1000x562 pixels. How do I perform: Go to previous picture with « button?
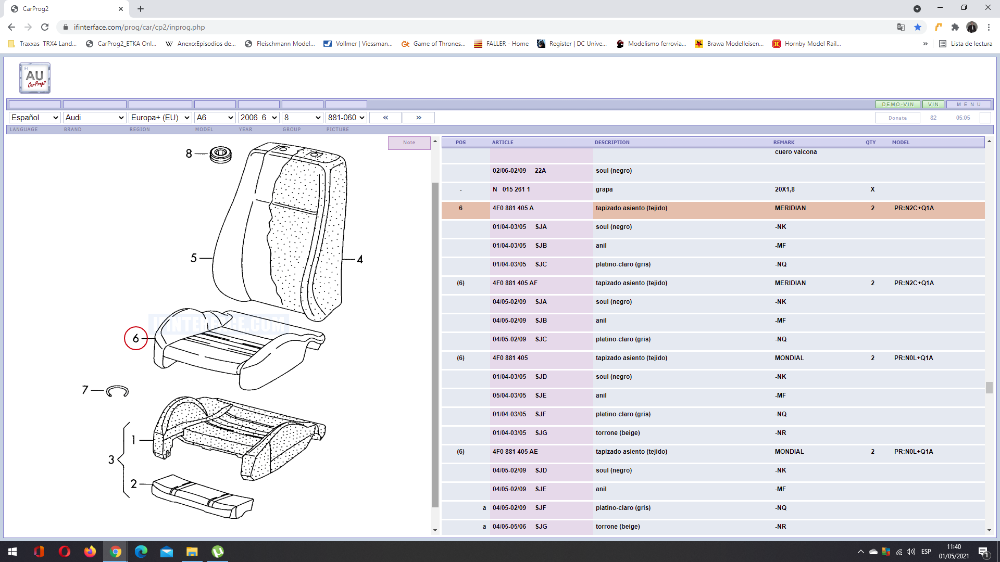pos(385,117)
